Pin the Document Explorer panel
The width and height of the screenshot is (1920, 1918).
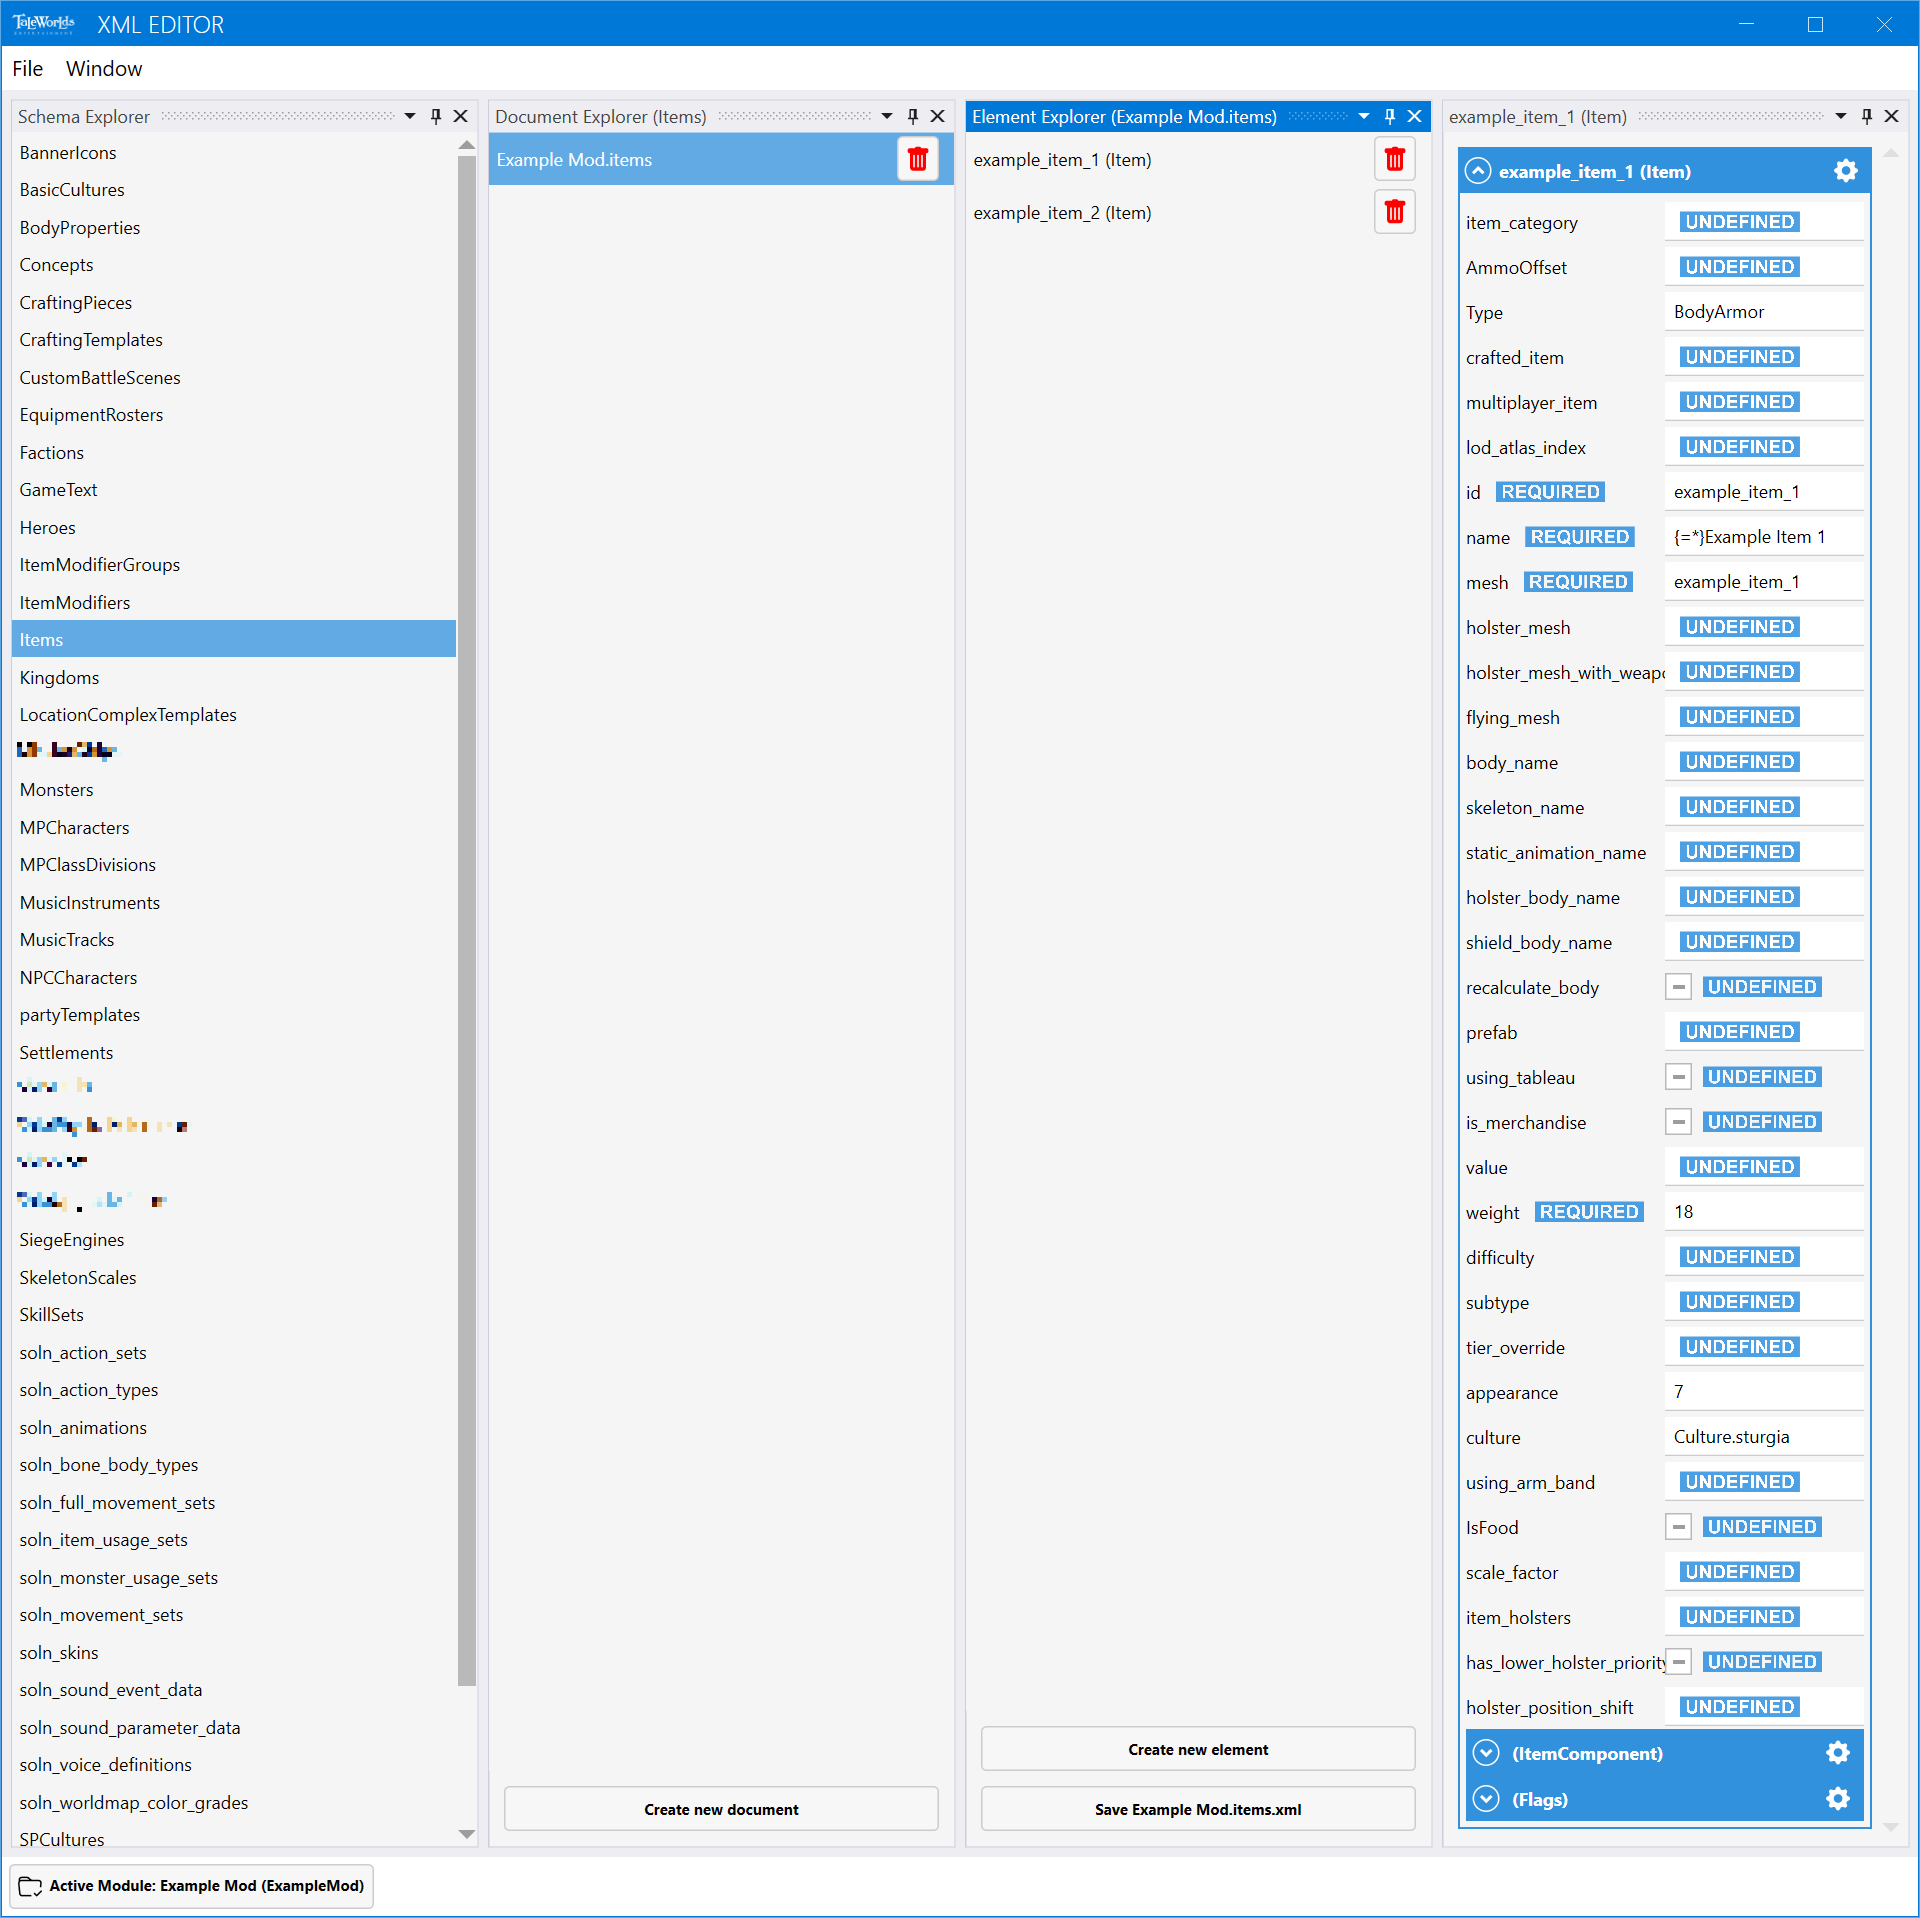click(913, 116)
